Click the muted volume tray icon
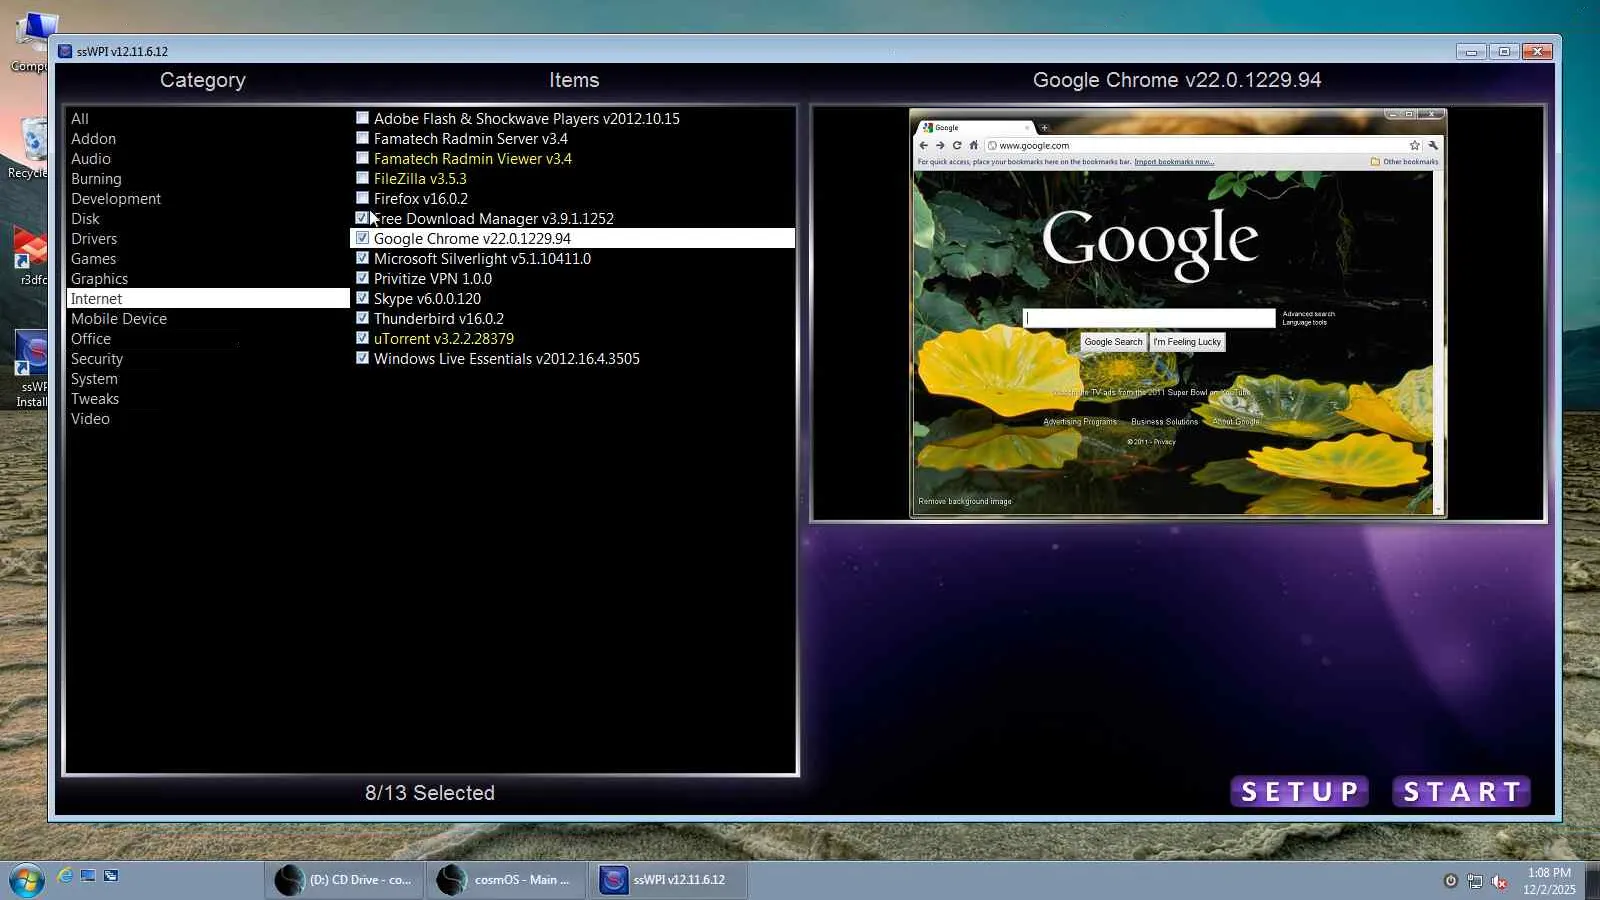1600x900 pixels. (1499, 881)
